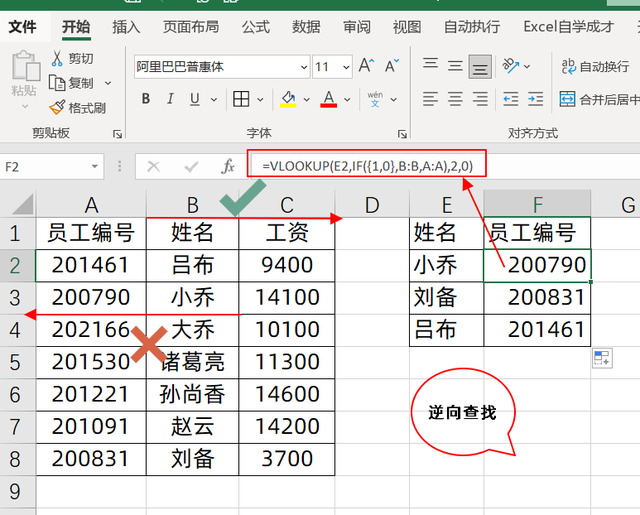
Task: Apply yellow fill color bucket
Action: click(x=288, y=99)
